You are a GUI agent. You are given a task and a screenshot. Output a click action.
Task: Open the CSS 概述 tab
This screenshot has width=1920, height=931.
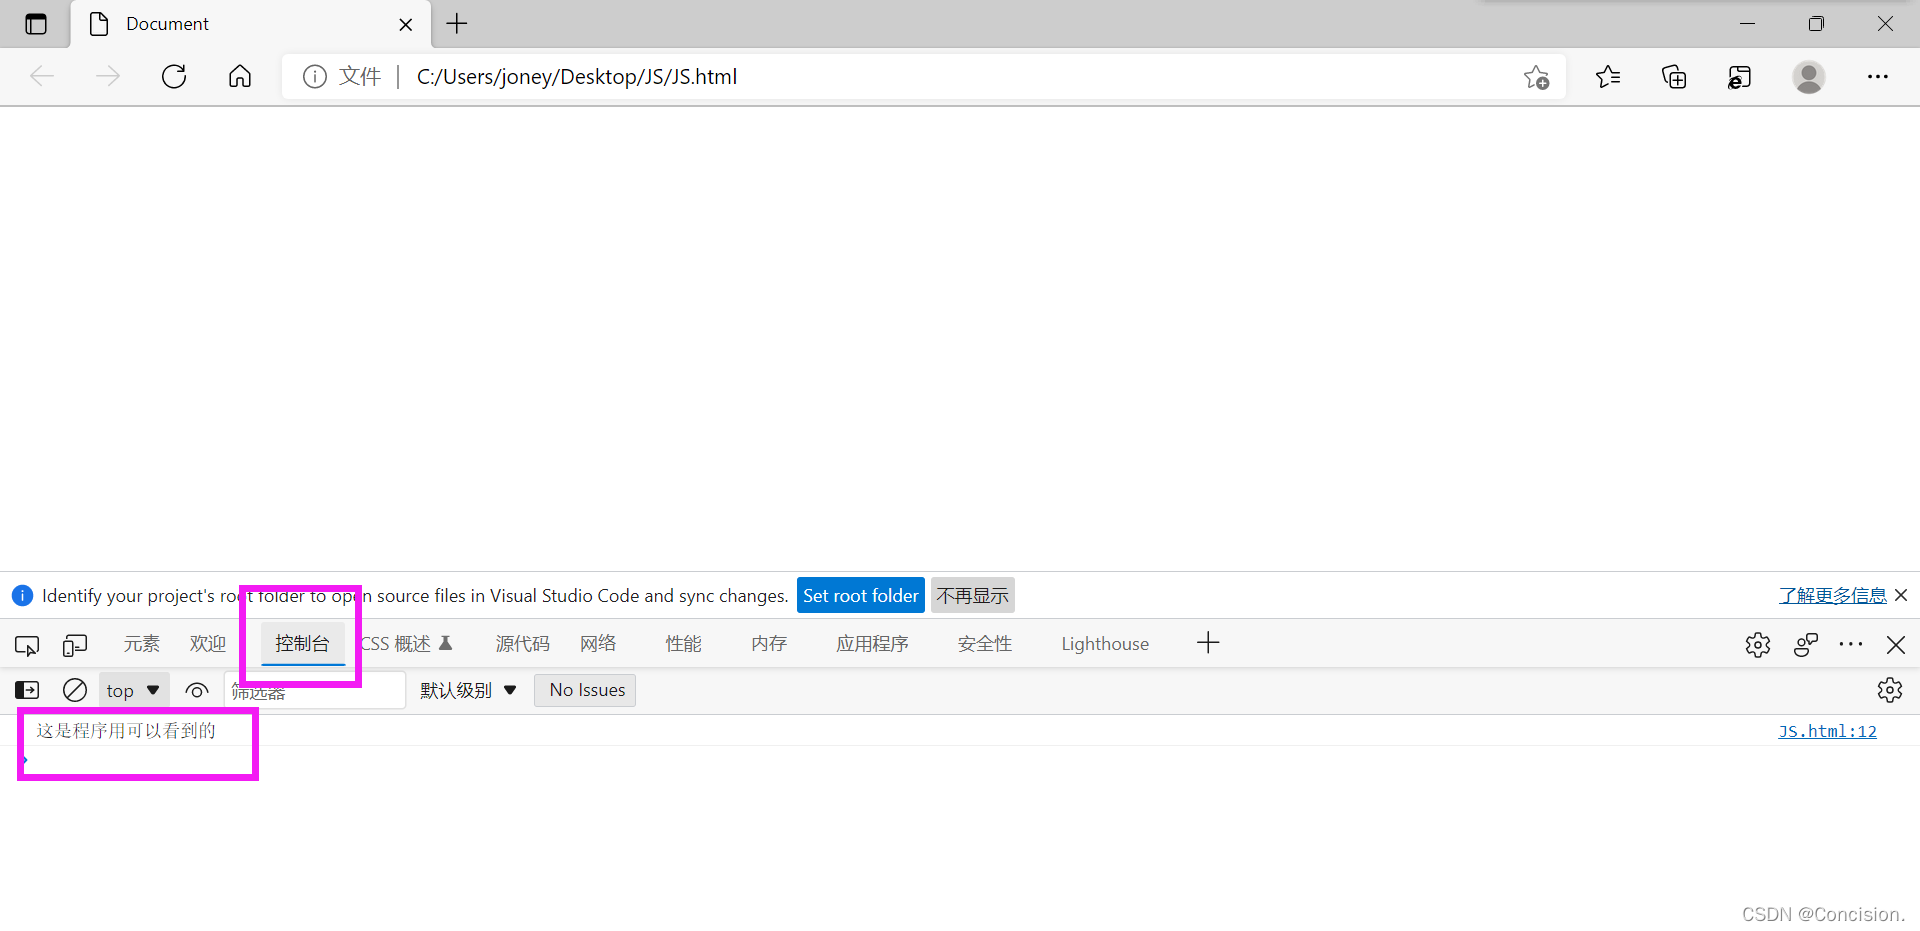point(407,643)
